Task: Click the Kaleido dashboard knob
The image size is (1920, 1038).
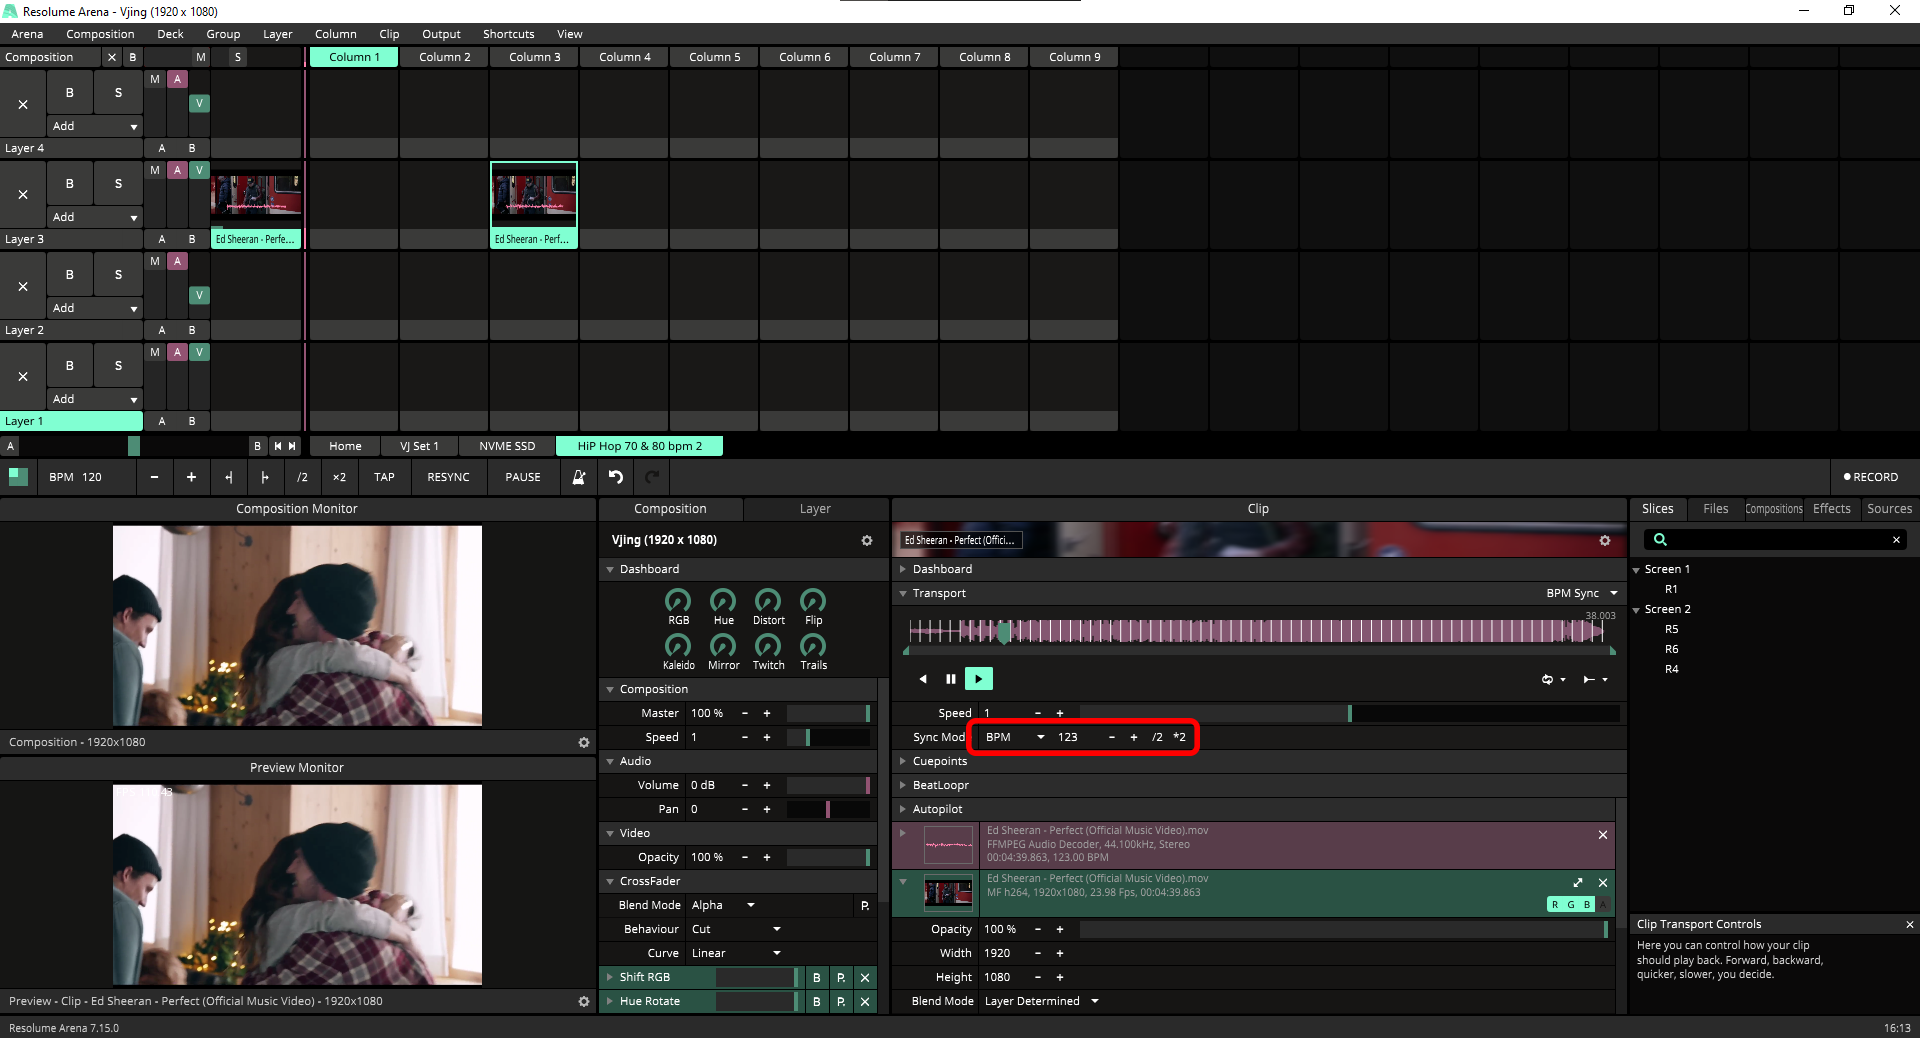Action: [678, 646]
